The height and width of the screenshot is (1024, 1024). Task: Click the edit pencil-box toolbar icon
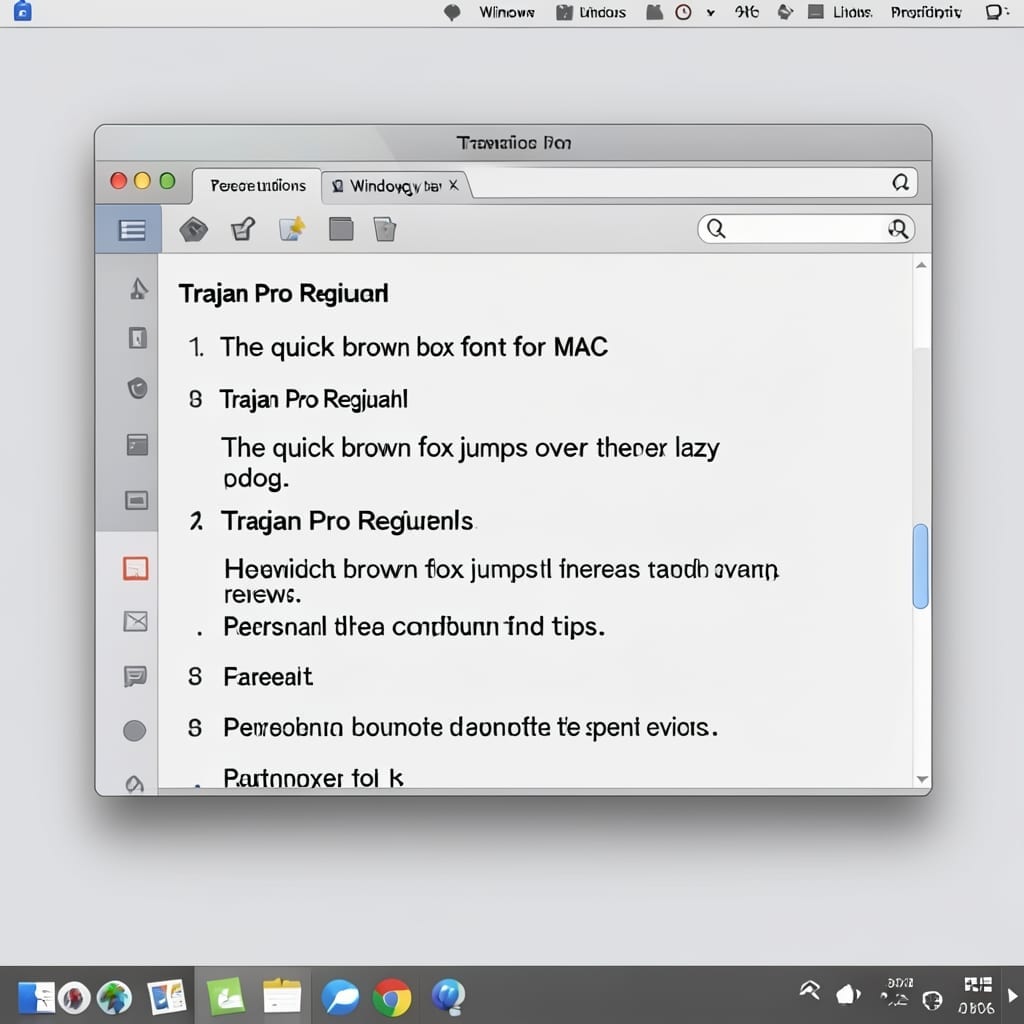(243, 229)
